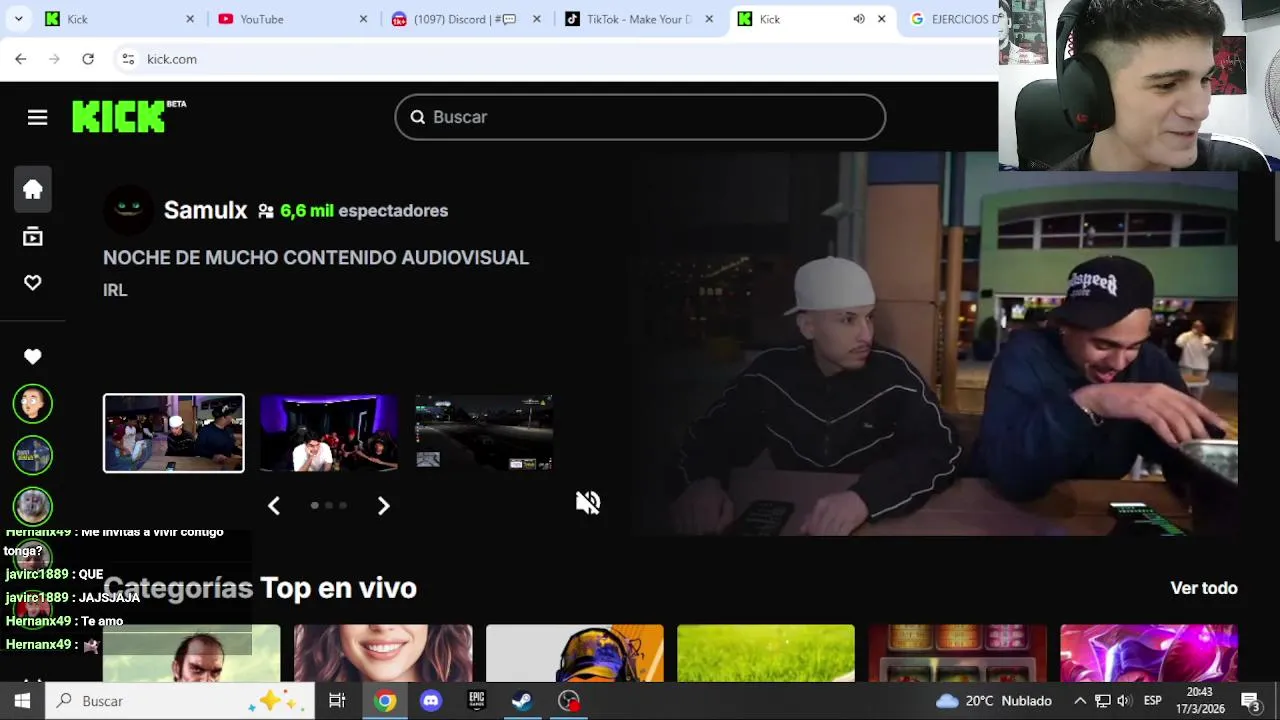Open Epic Games Launcher from taskbar
Image resolution: width=1280 pixels, height=720 pixels.
[477, 701]
